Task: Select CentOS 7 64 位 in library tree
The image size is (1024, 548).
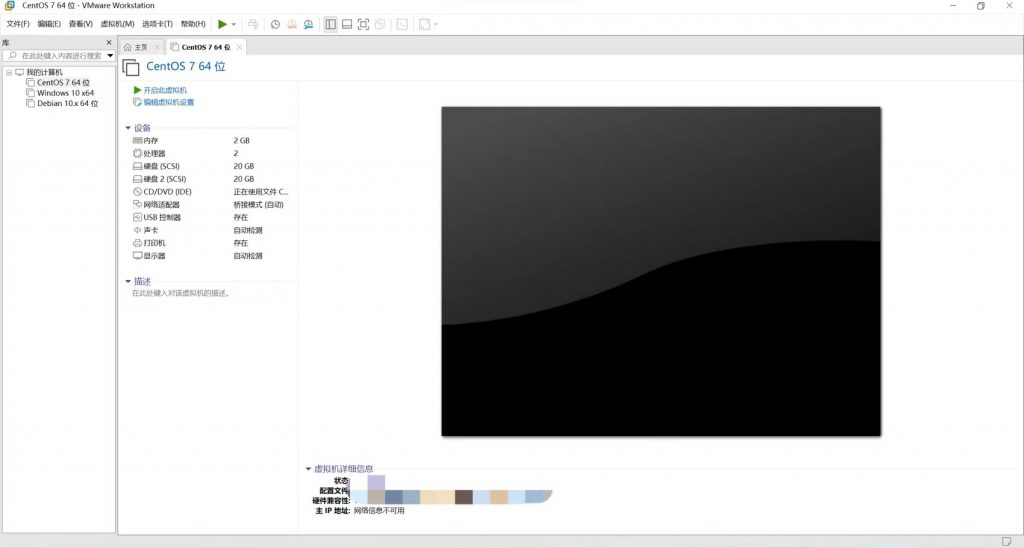Action: (63, 83)
